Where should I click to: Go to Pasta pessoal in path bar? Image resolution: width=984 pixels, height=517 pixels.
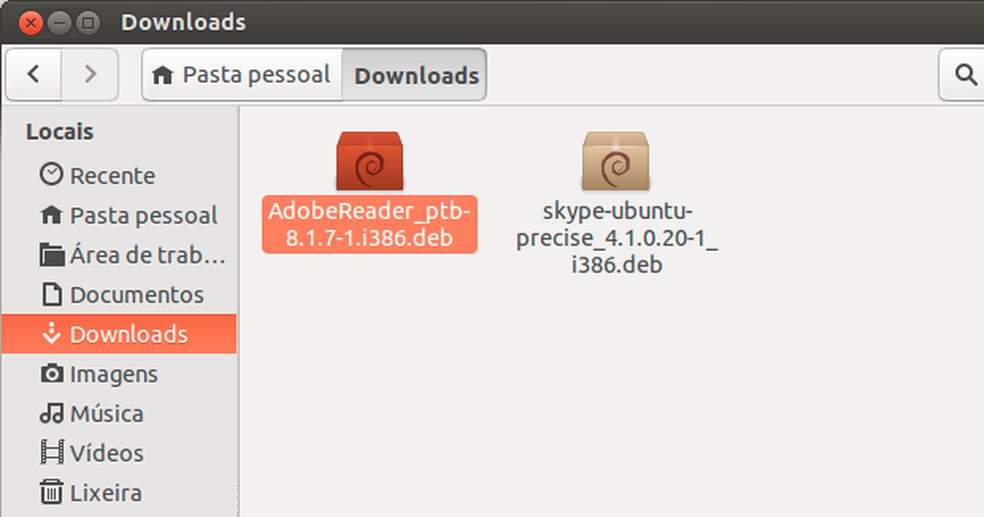(x=243, y=75)
